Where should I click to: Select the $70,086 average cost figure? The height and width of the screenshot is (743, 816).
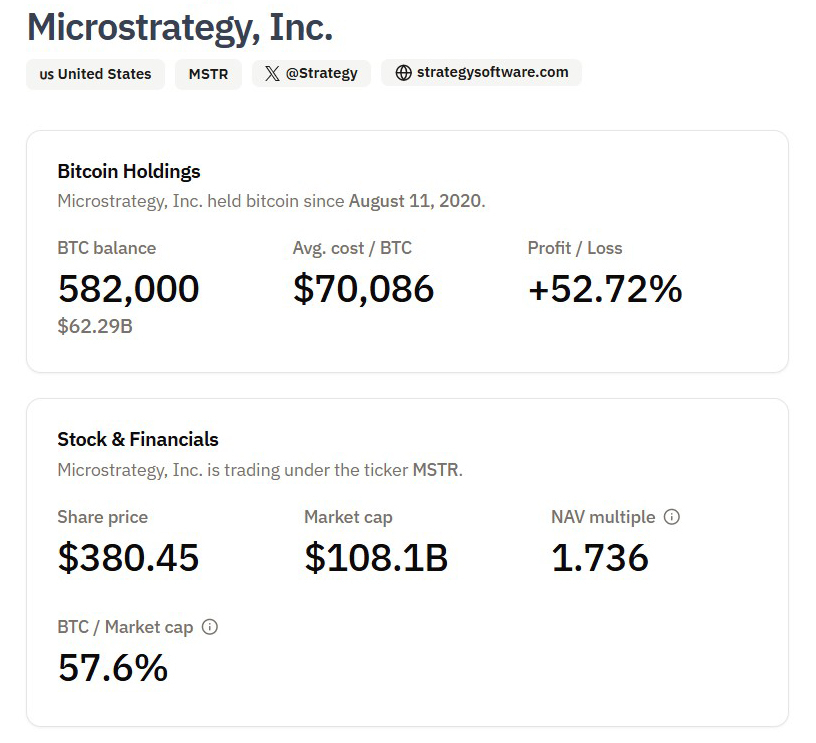(363, 289)
